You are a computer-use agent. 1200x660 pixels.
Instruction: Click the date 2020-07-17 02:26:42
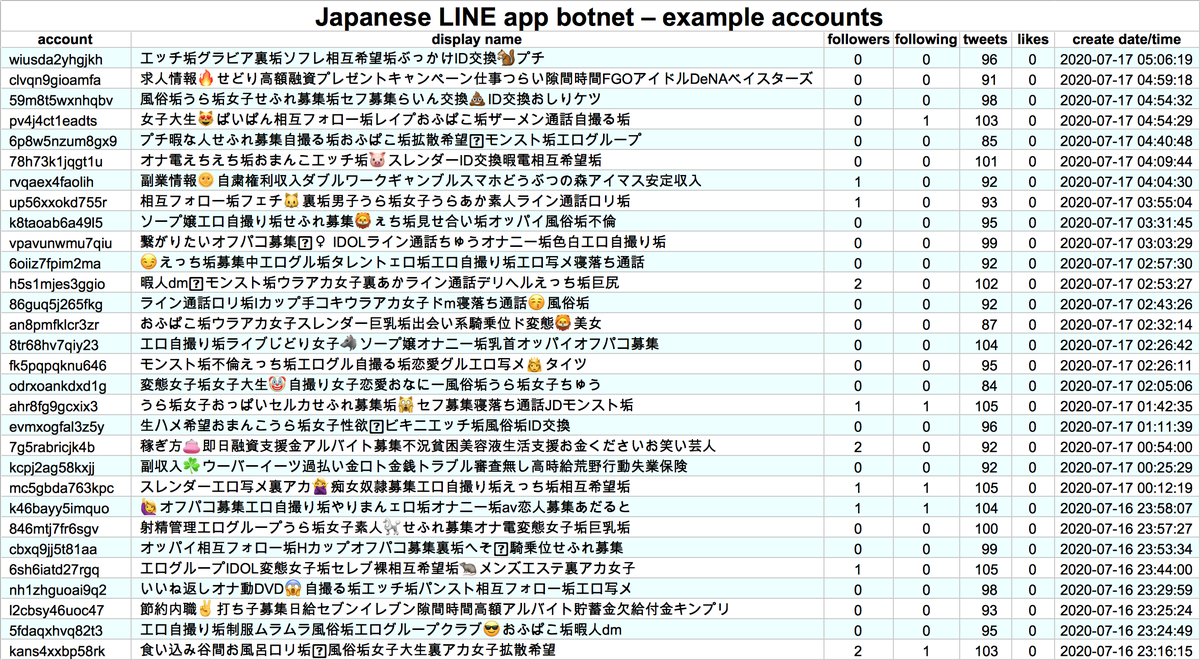pyautogui.click(x=1126, y=345)
